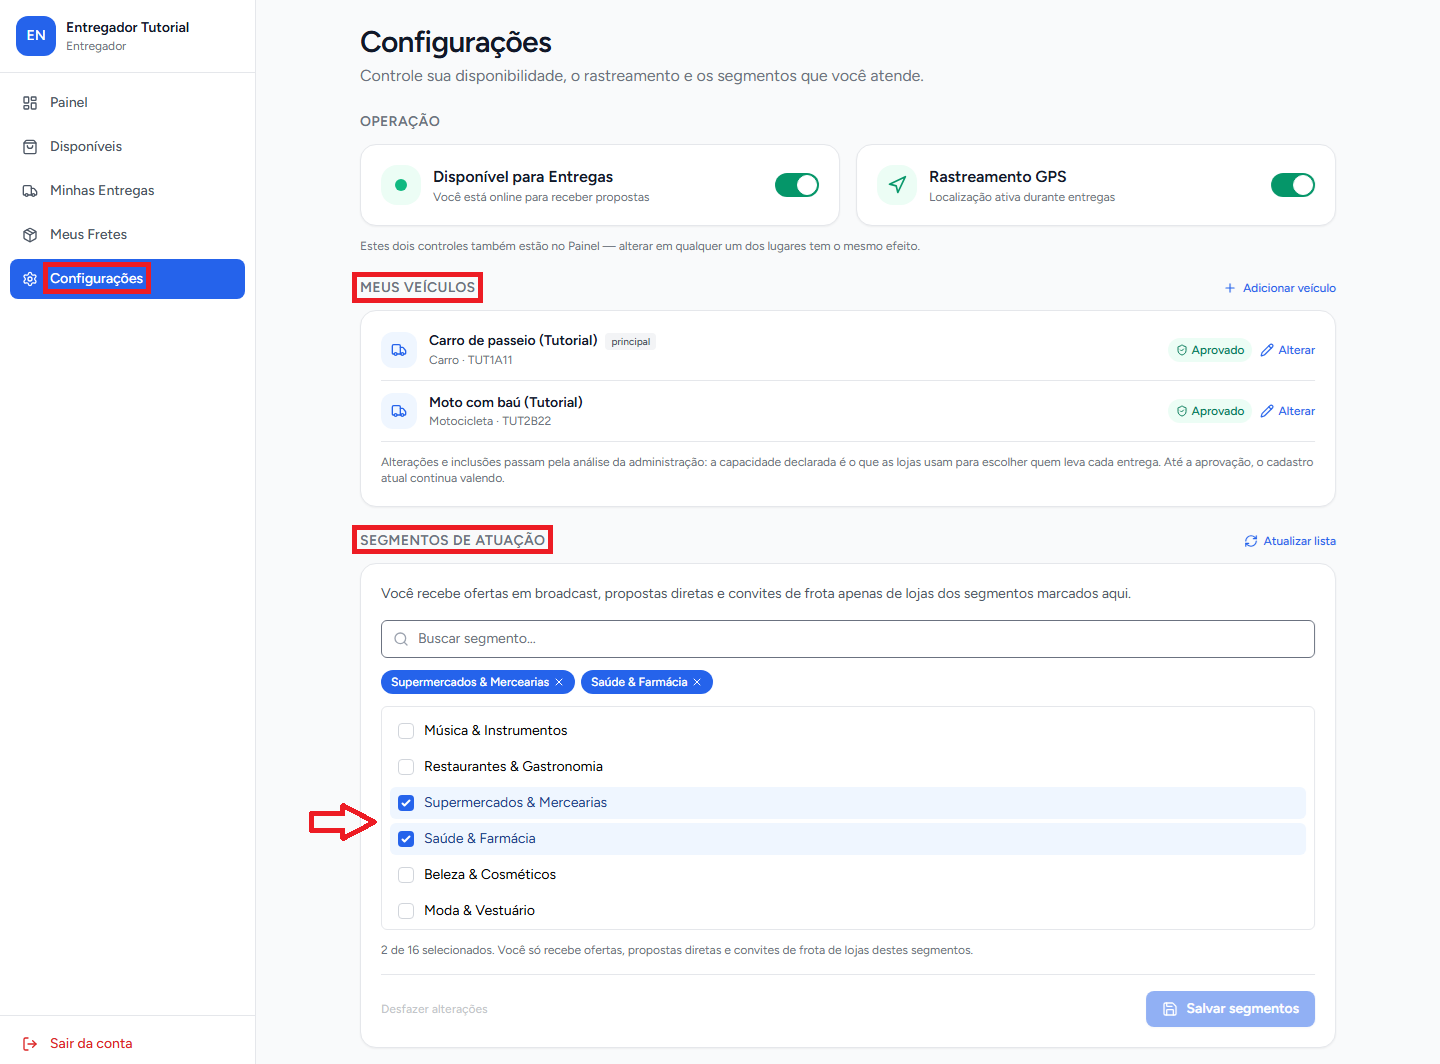Viewport: 1440px width, 1064px height.
Task: Focus the Buscar segmento search field
Action: [848, 639]
